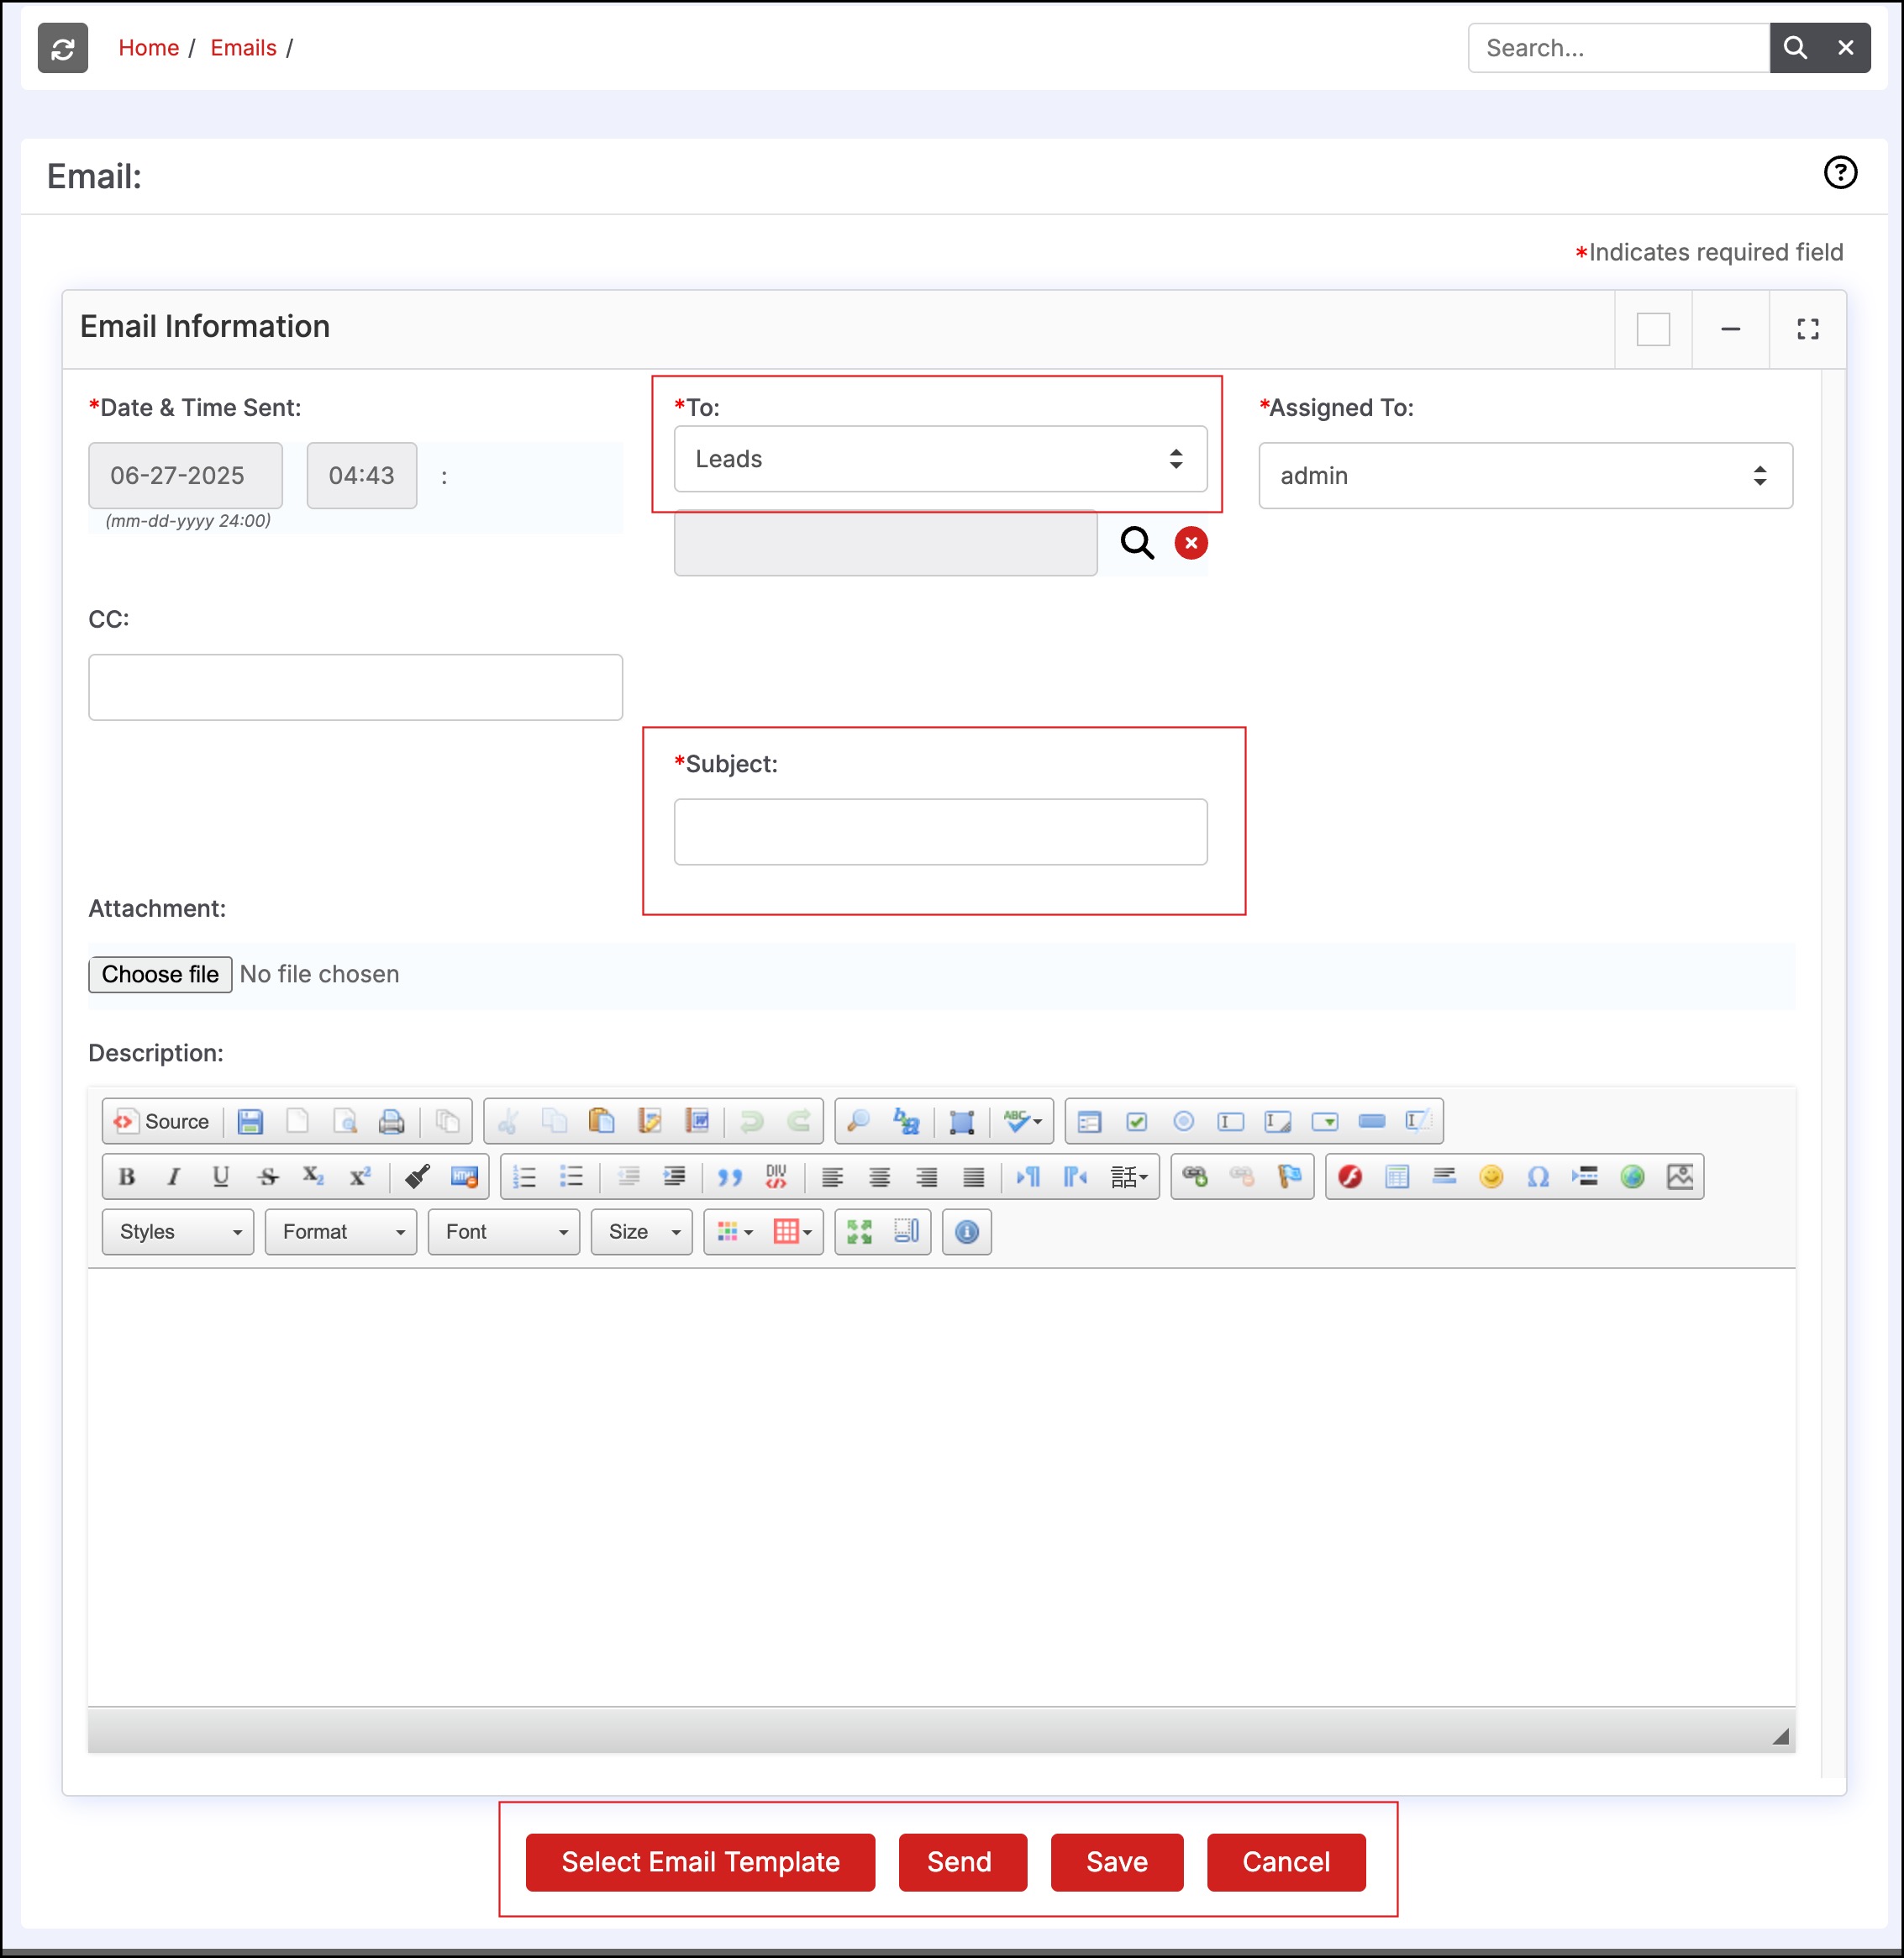Image resolution: width=1904 pixels, height=1958 pixels.
Task: Open the Font dropdown
Action: click(504, 1231)
